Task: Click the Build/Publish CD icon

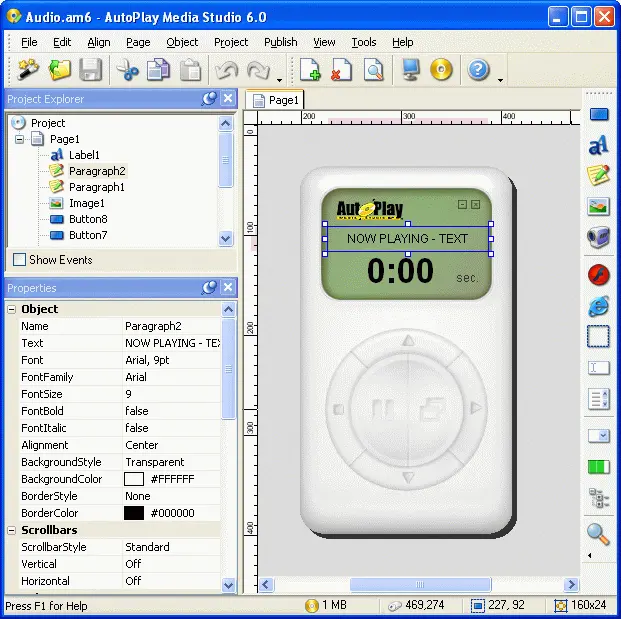Action: [442, 70]
